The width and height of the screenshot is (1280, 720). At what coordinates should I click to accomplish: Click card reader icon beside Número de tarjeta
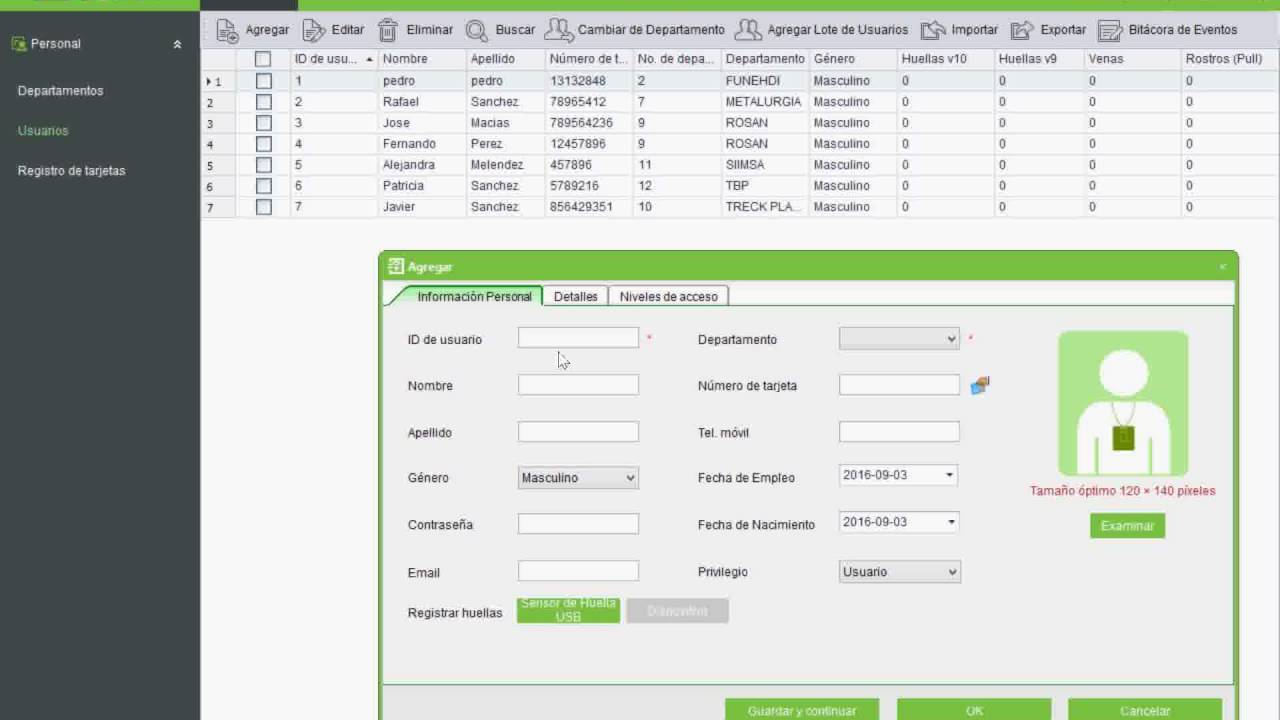click(980, 385)
